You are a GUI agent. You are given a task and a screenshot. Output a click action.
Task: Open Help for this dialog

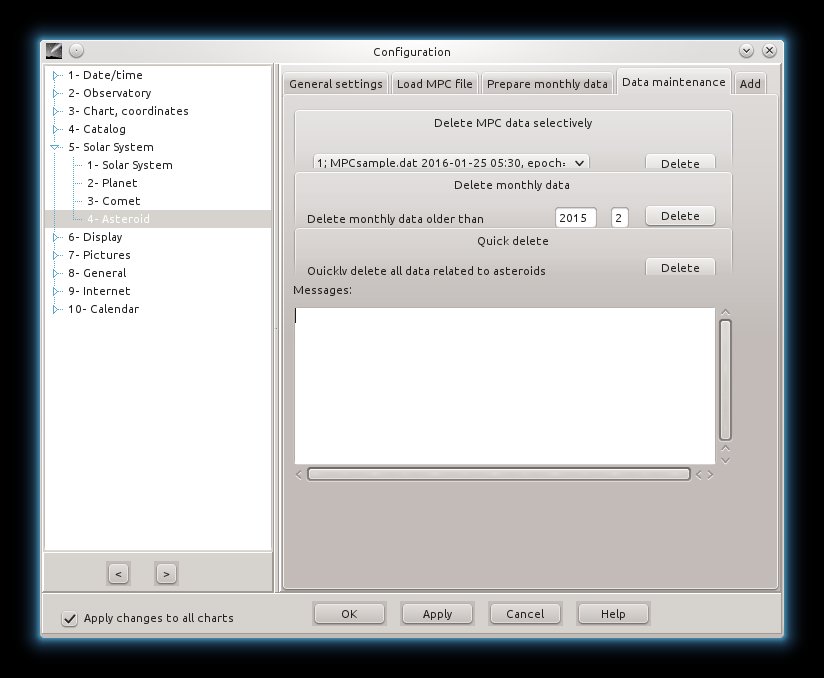point(613,614)
